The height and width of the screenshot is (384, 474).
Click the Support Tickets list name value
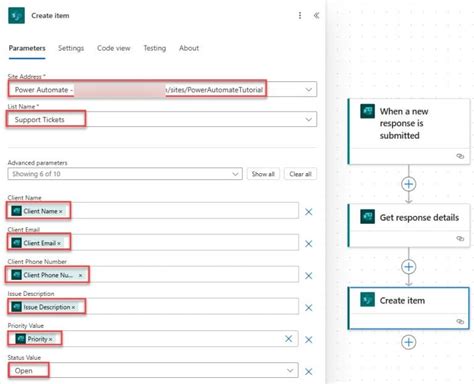click(x=40, y=120)
